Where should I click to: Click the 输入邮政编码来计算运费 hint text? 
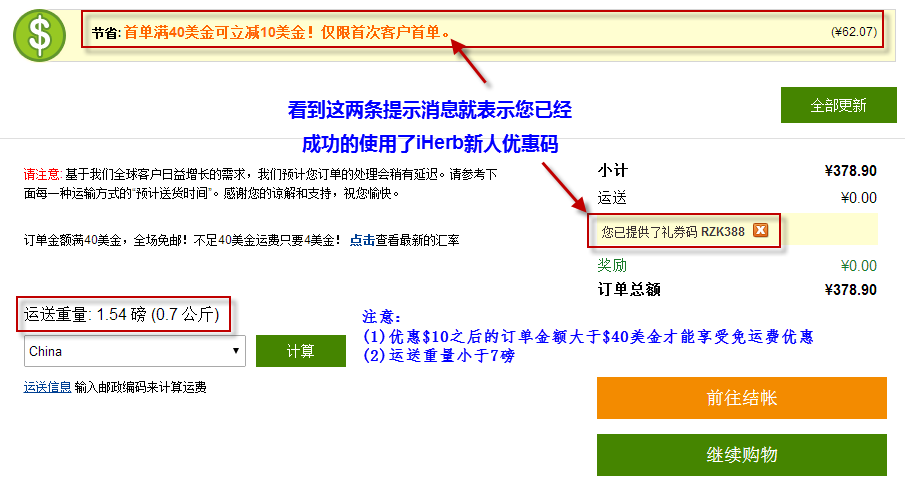(140, 387)
